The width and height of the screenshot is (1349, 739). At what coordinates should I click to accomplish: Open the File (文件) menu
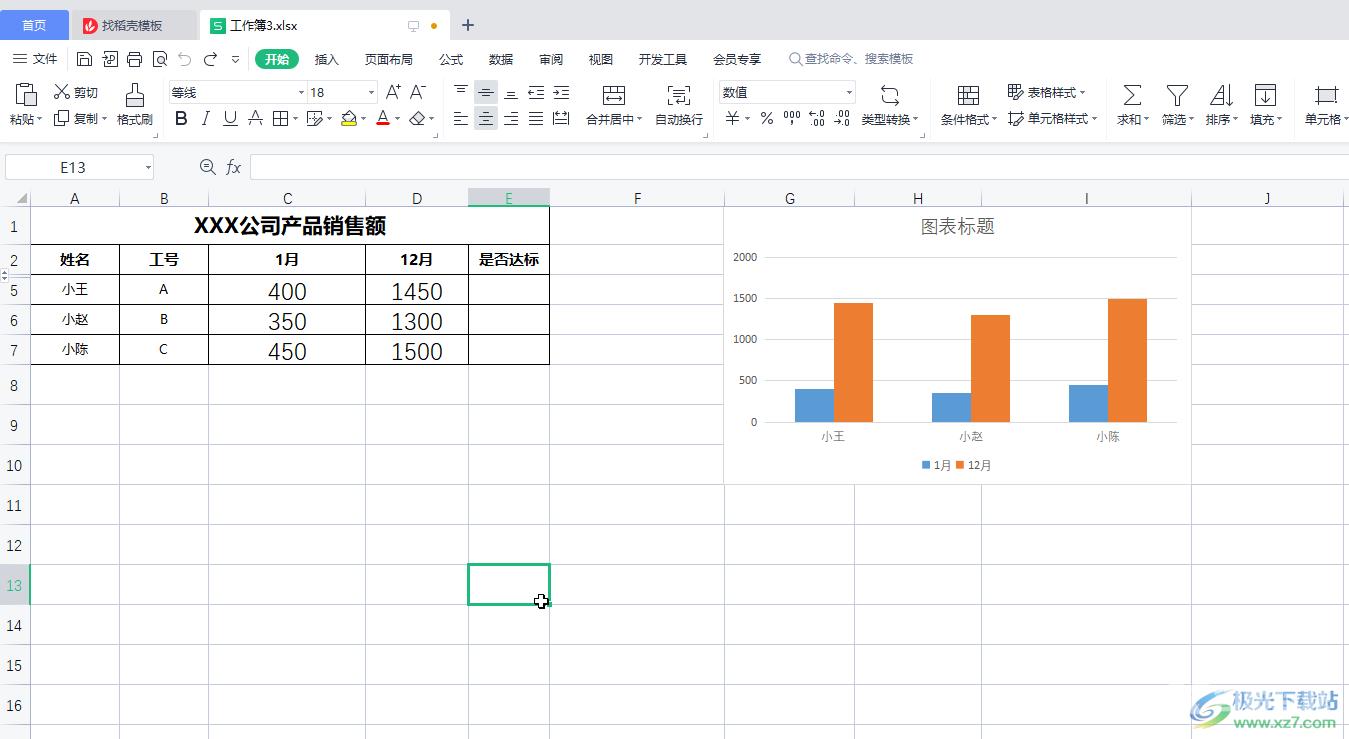pyautogui.click(x=36, y=59)
